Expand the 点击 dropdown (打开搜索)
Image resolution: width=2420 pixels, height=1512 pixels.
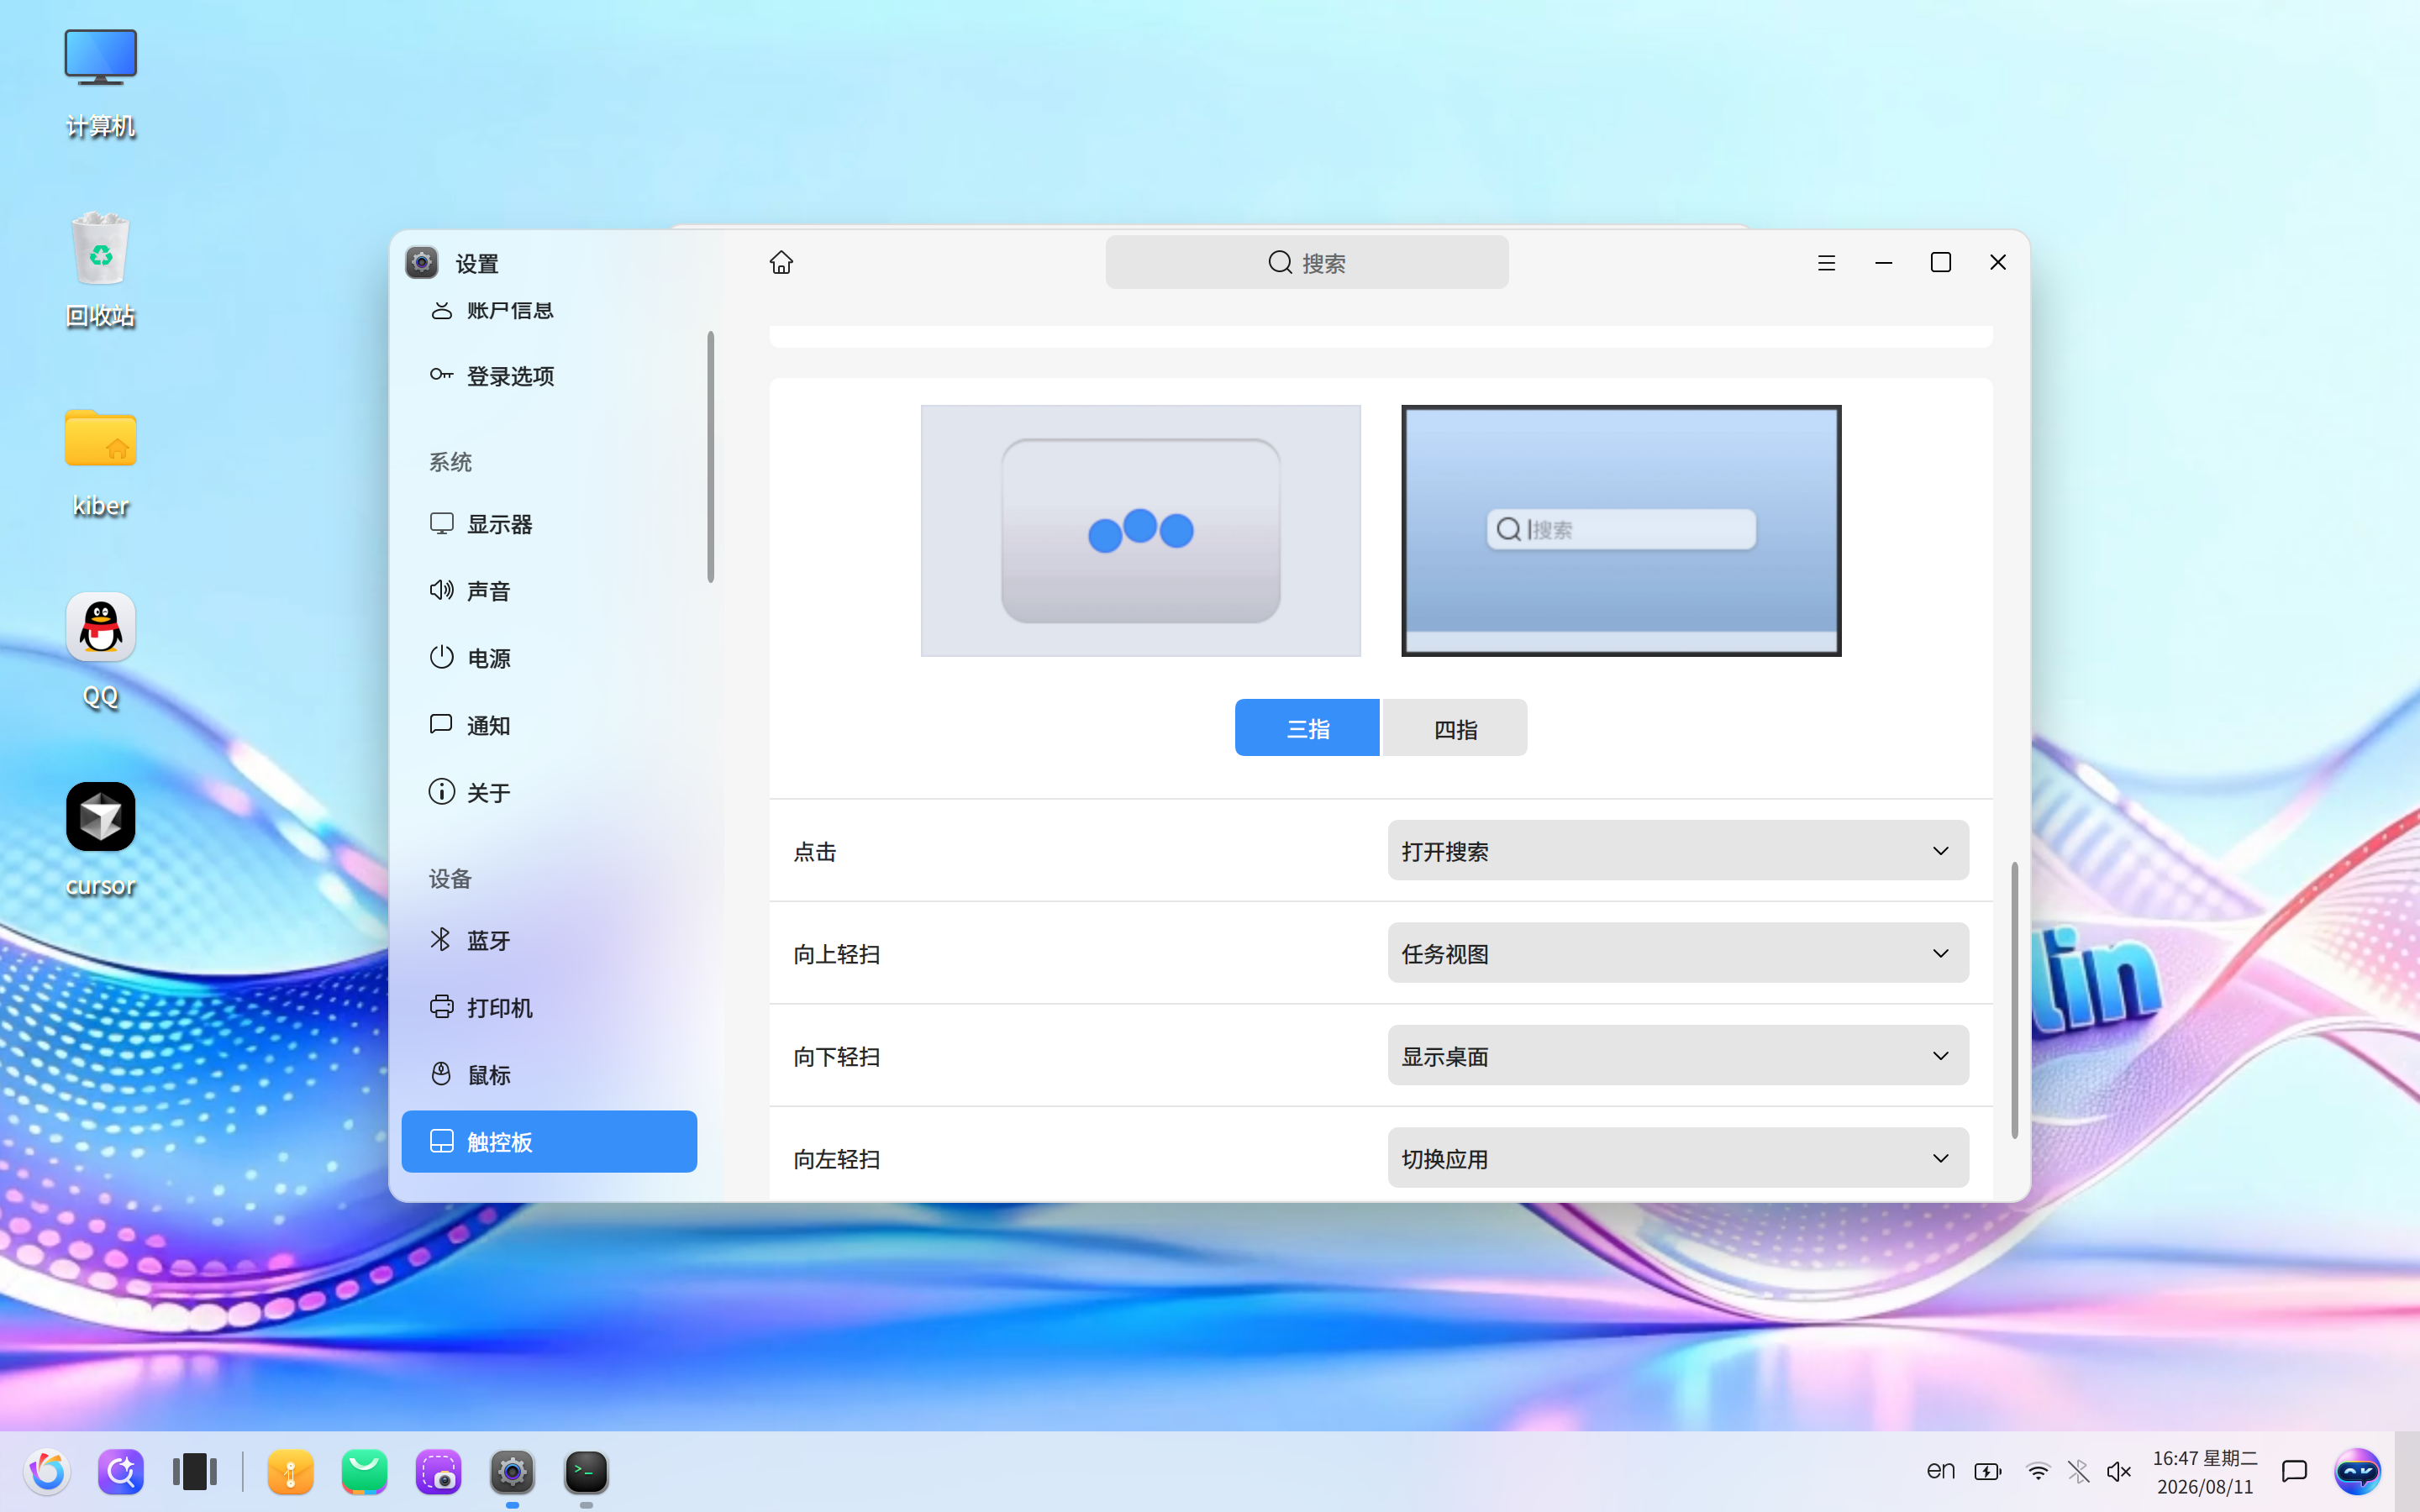click(x=1678, y=851)
